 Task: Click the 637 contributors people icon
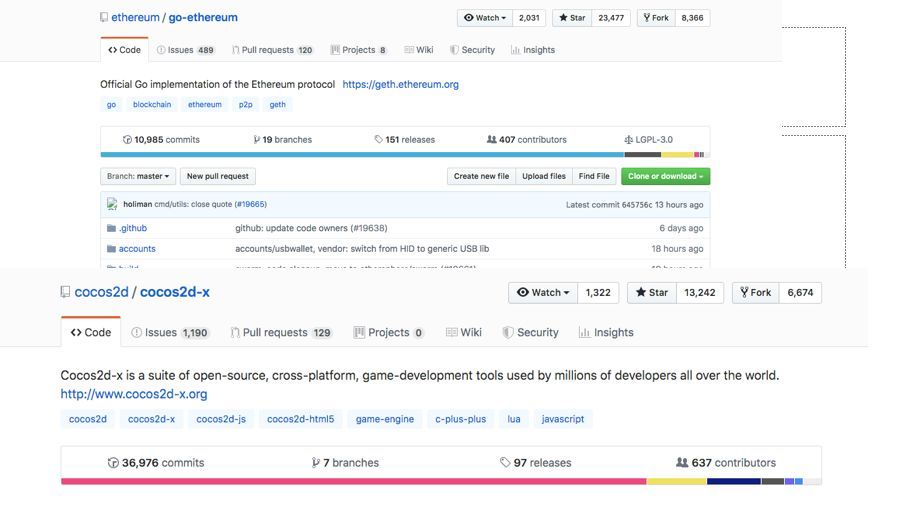(682, 463)
